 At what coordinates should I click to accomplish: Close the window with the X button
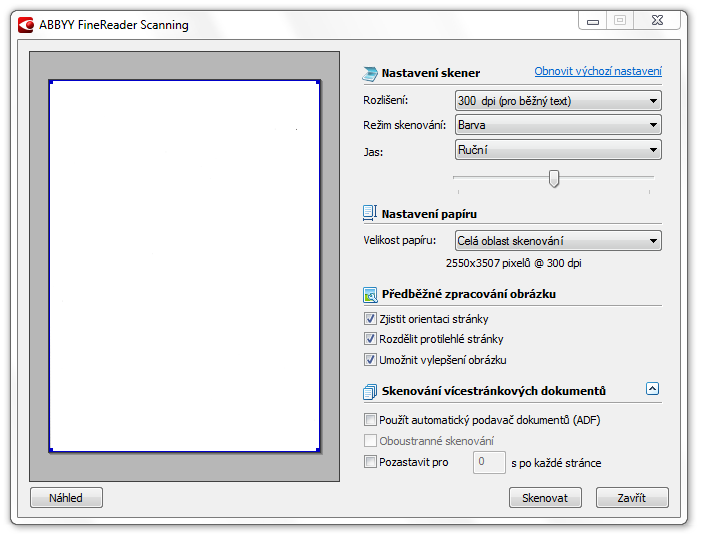click(x=657, y=21)
